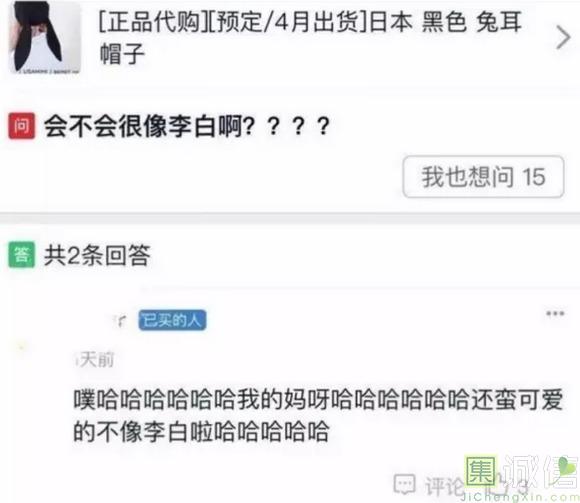The width and height of the screenshot is (580, 503).
Task: Tap the blurred username next to the buyer badge
Action: point(120,320)
